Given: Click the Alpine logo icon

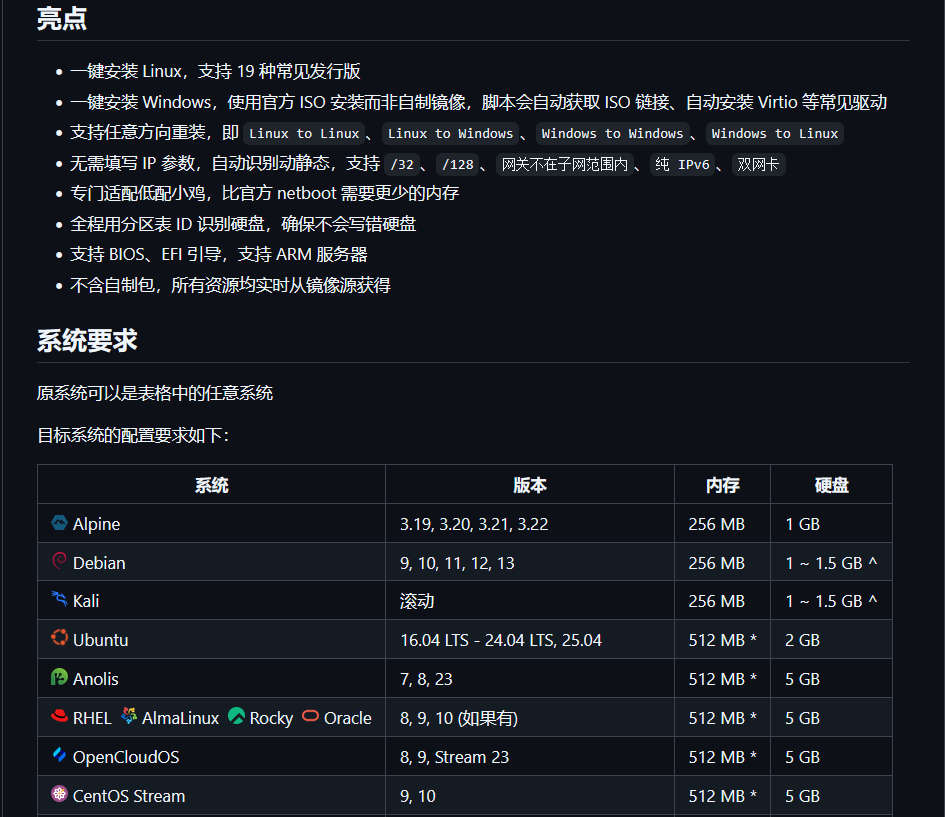Looking at the screenshot, I should coord(59,522).
